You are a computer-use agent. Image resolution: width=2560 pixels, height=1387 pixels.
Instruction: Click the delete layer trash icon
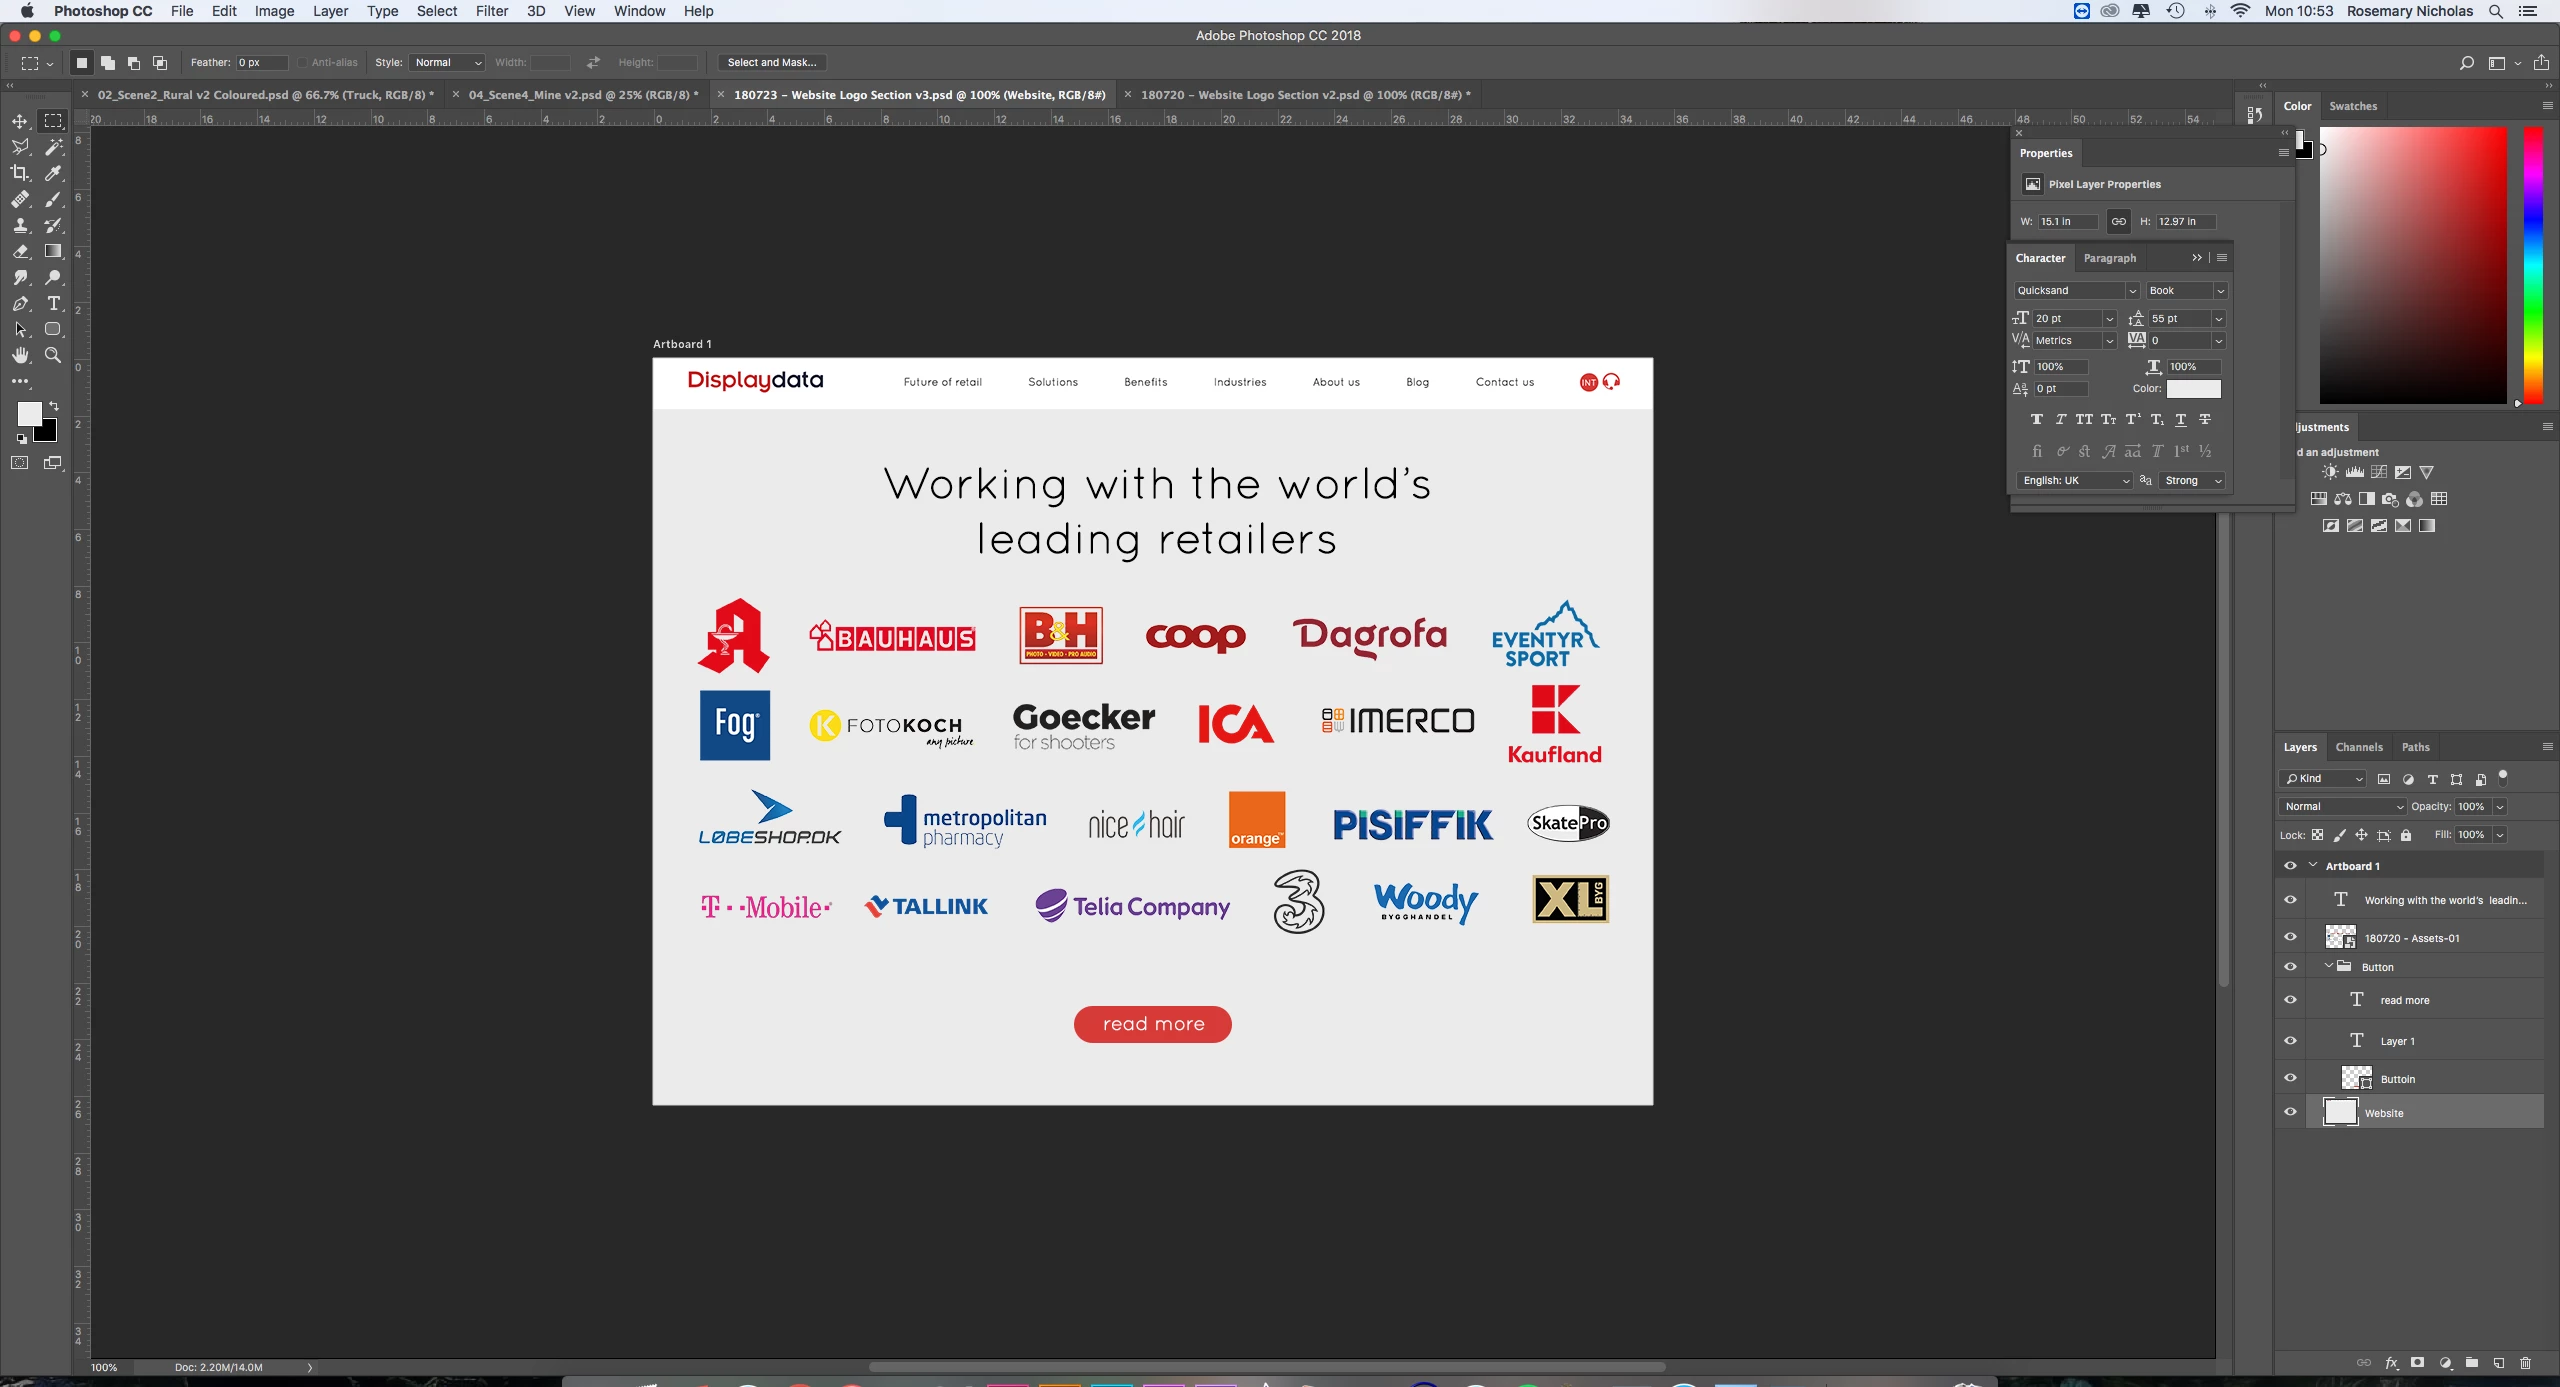[2525, 1363]
